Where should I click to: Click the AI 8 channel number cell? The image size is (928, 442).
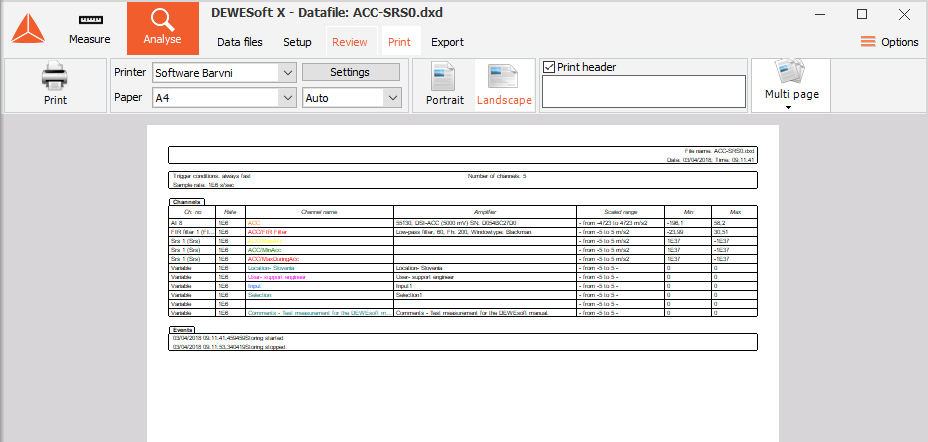[192, 223]
